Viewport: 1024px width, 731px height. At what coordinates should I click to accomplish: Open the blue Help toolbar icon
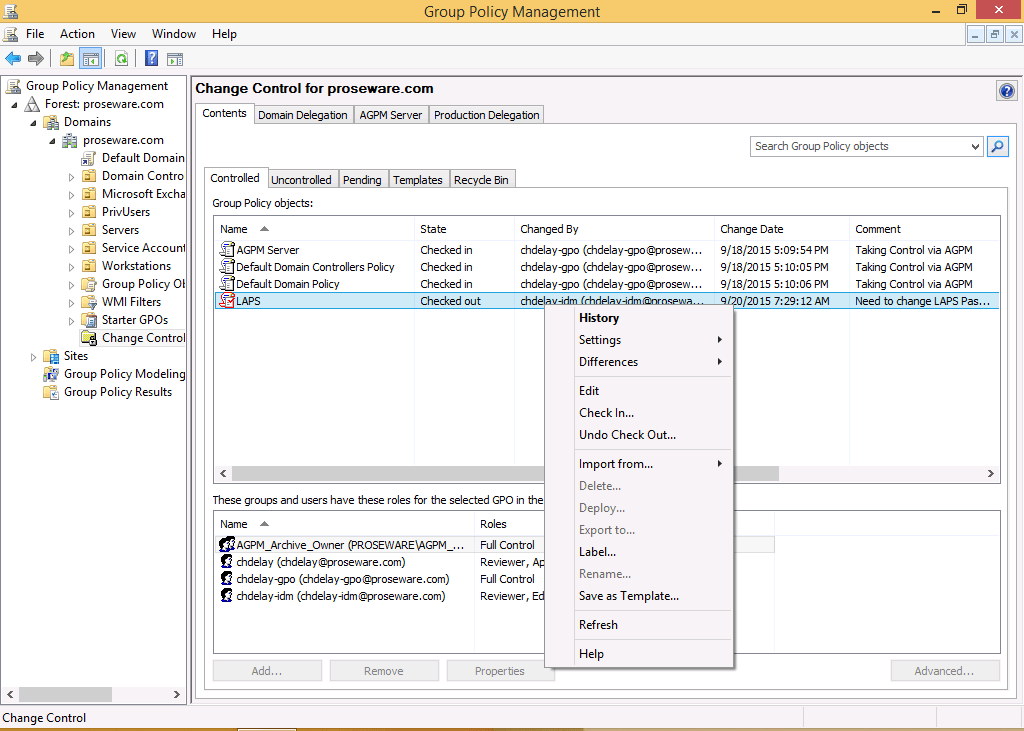[152, 59]
